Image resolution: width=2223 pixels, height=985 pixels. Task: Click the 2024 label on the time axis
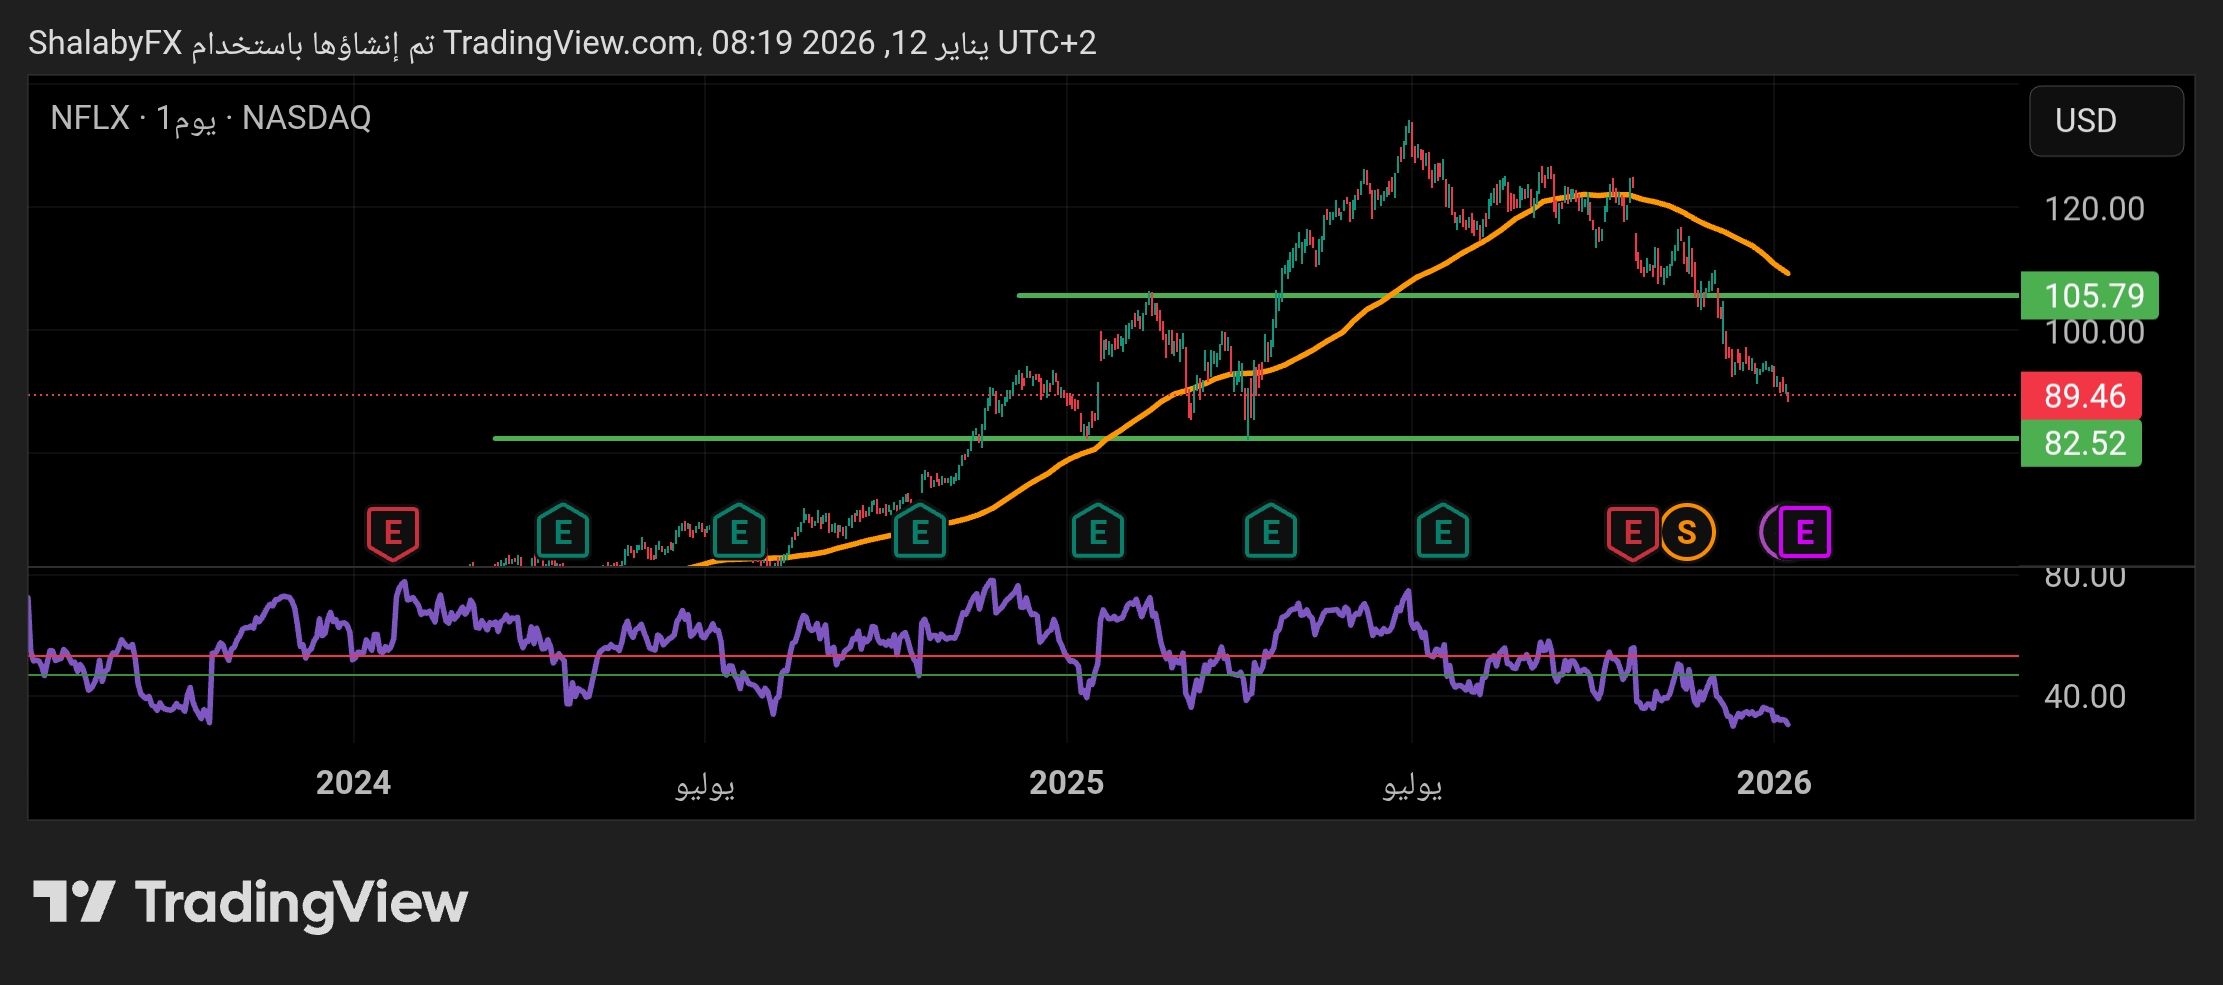pyautogui.click(x=353, y=782)
